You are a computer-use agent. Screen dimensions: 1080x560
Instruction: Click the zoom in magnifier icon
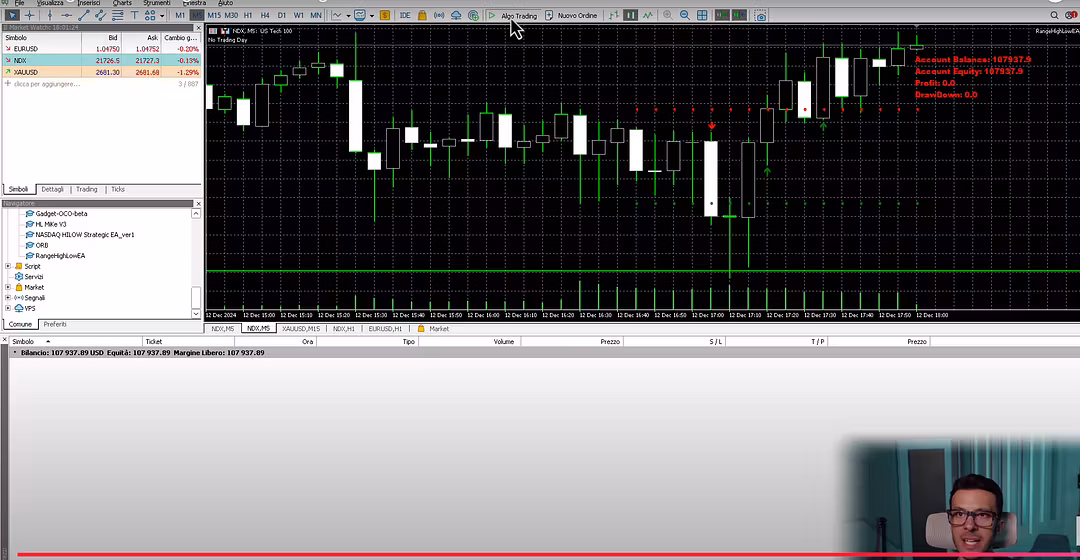(x=666, y=15)
